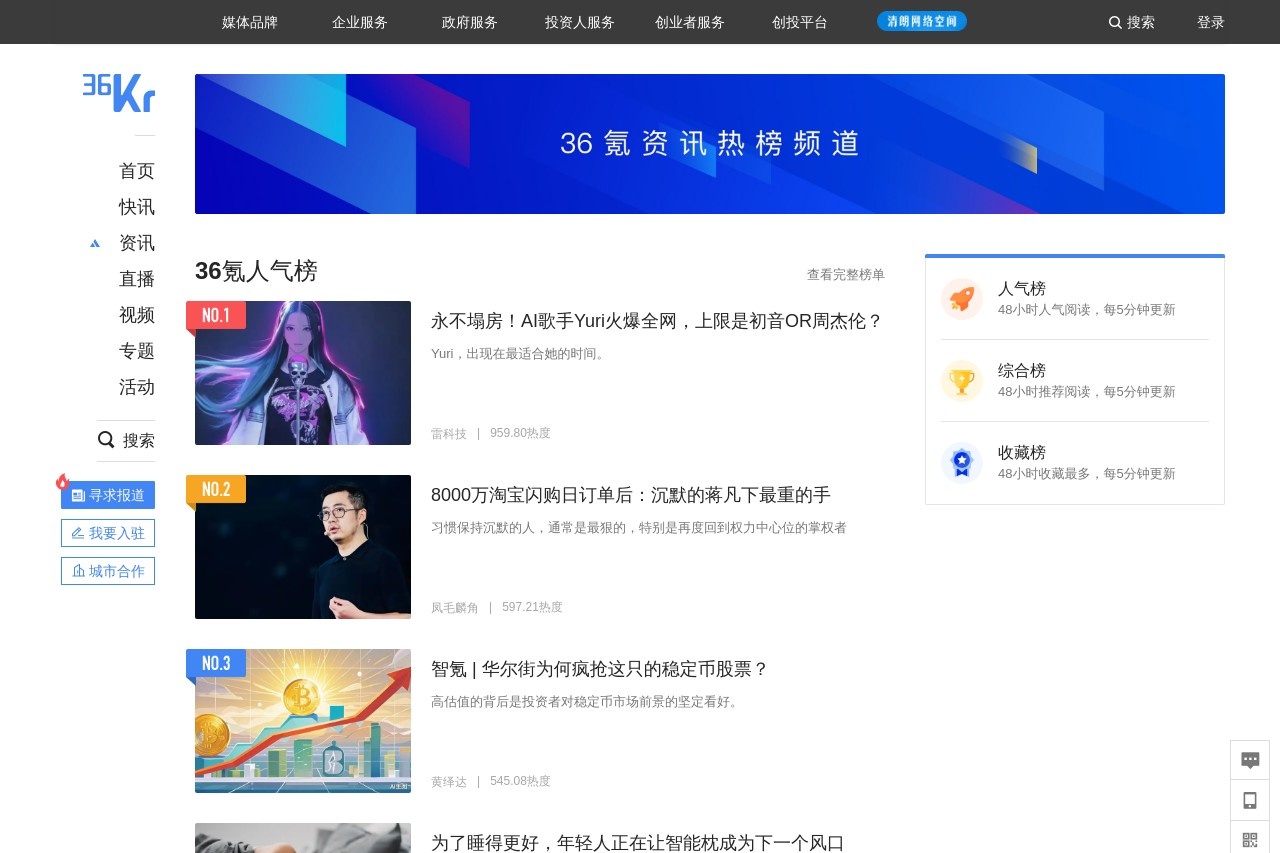Open 创投平台 in top menu
This screenshot has height=853, width=1280.
tap(800, 22)
